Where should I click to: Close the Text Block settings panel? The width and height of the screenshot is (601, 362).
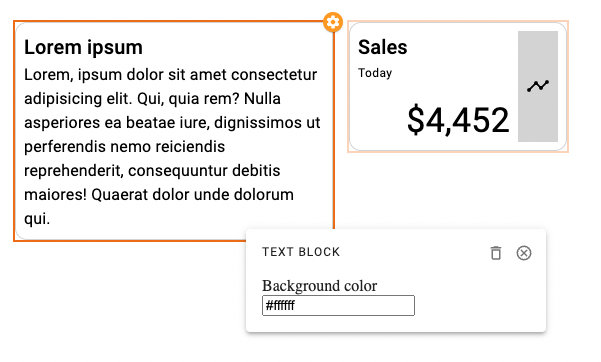click(524, 253)
